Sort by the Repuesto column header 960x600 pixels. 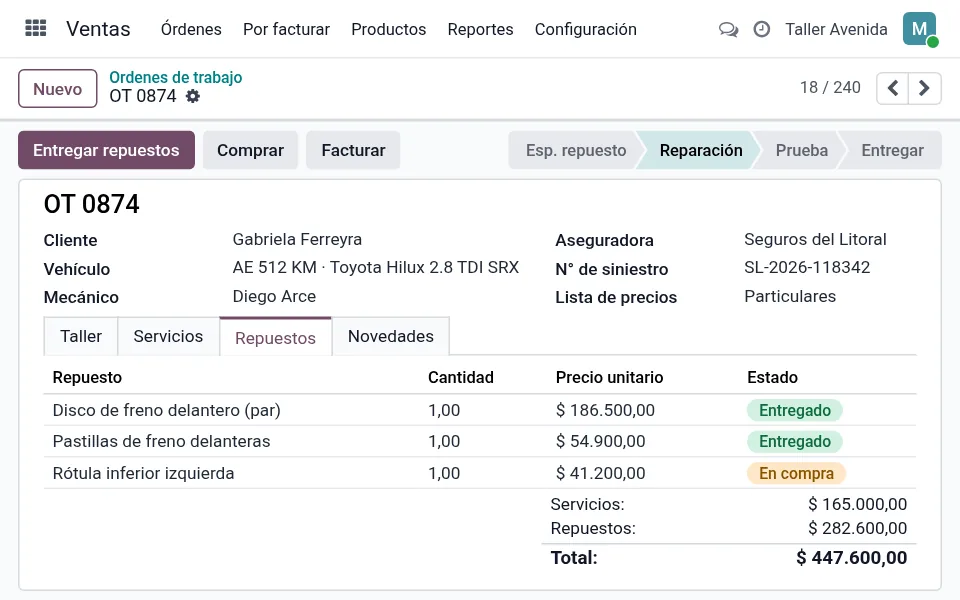click(x=87, y=377)
